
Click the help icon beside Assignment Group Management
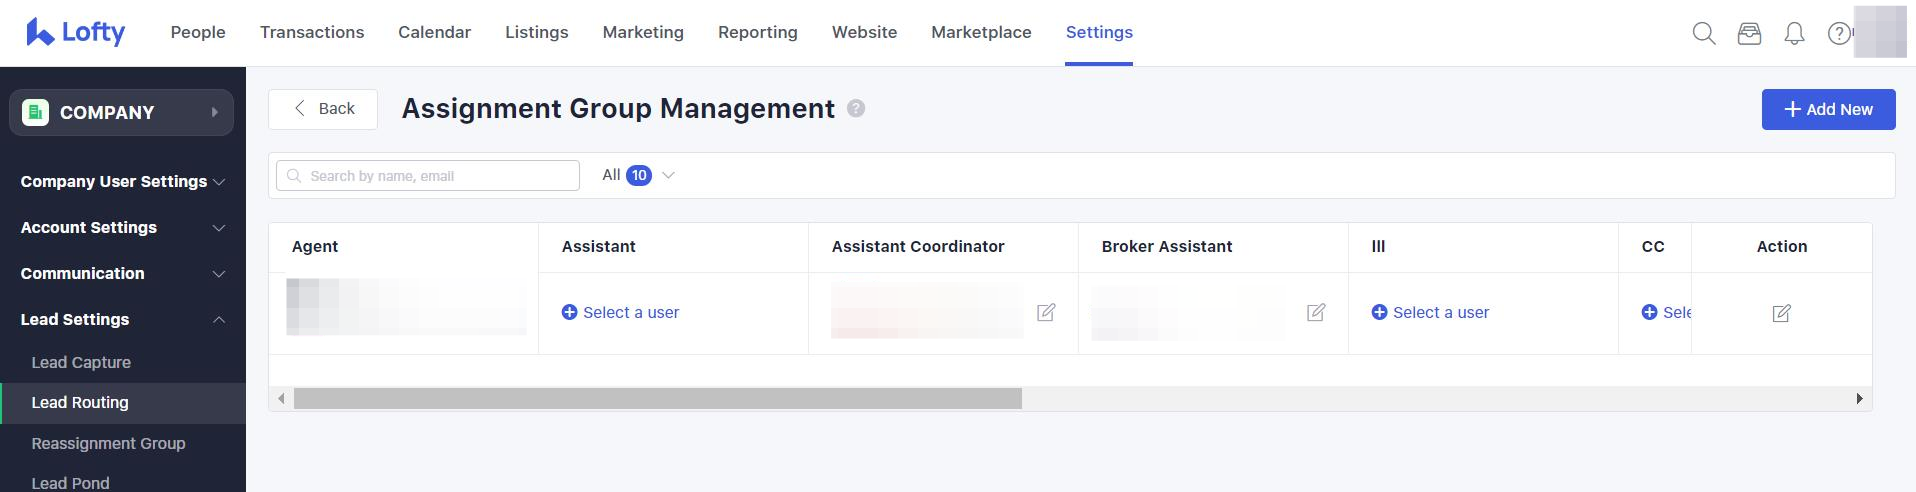pyautogui.click(x=856, y=109)
